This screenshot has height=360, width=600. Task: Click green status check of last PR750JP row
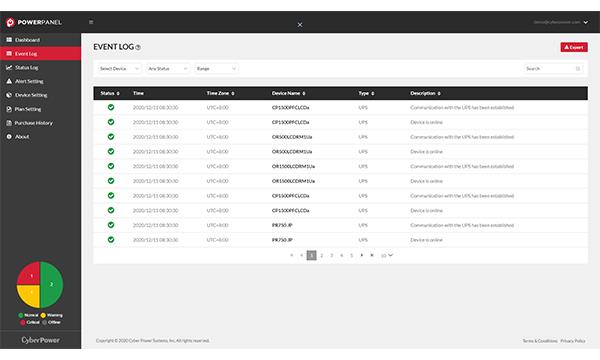[x=111, y=240]
